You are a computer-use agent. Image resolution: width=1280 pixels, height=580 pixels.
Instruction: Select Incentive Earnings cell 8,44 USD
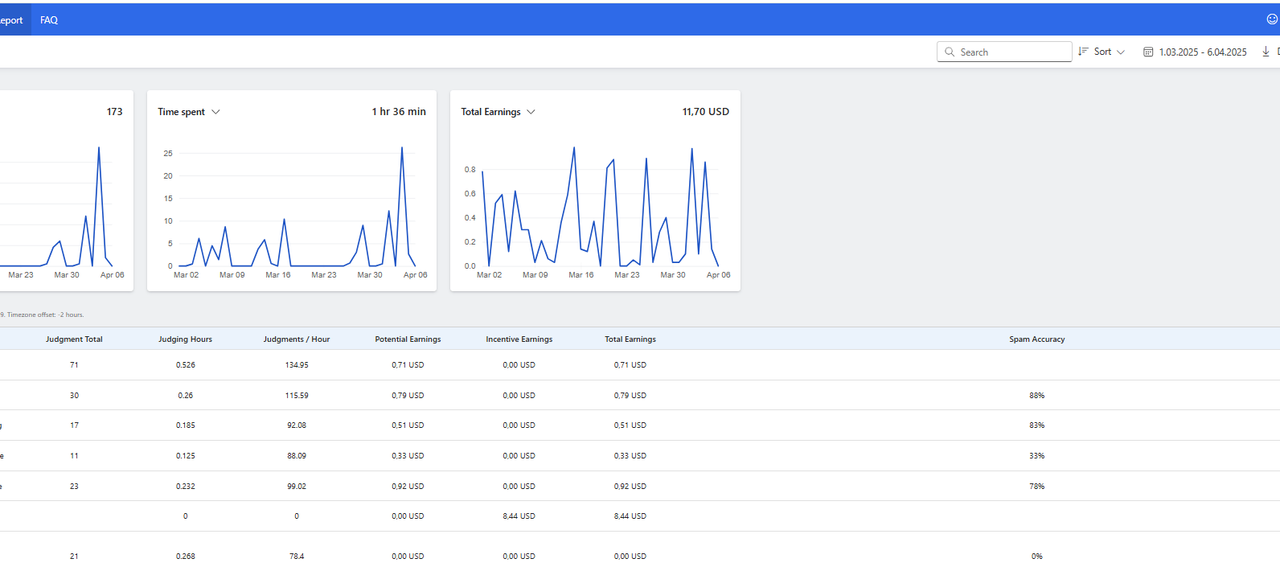[x=519, y=516]
